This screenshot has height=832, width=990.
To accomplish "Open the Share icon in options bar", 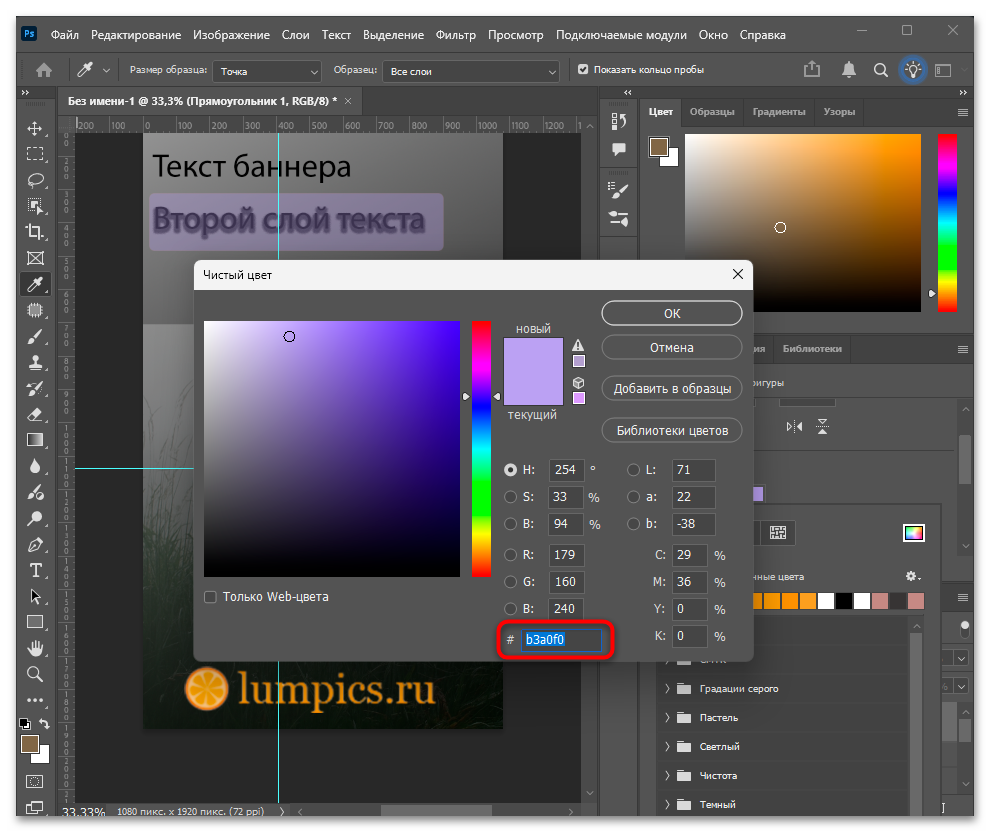I will click(x=812, y=69).
